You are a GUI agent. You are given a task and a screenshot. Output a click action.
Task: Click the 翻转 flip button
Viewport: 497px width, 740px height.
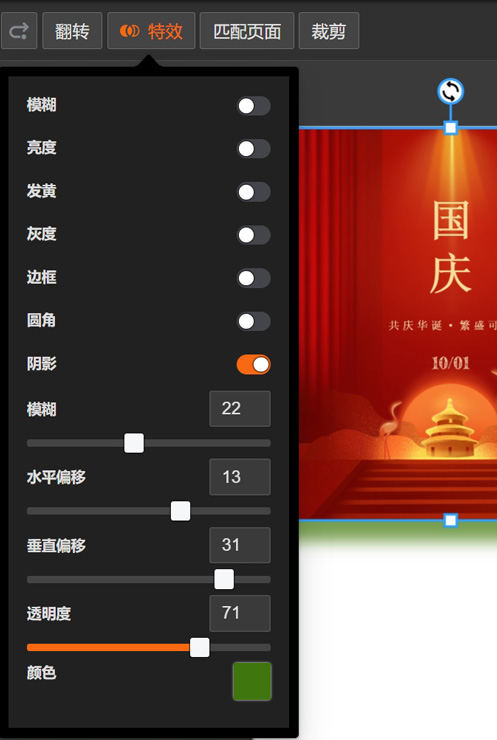pos(72,31)
